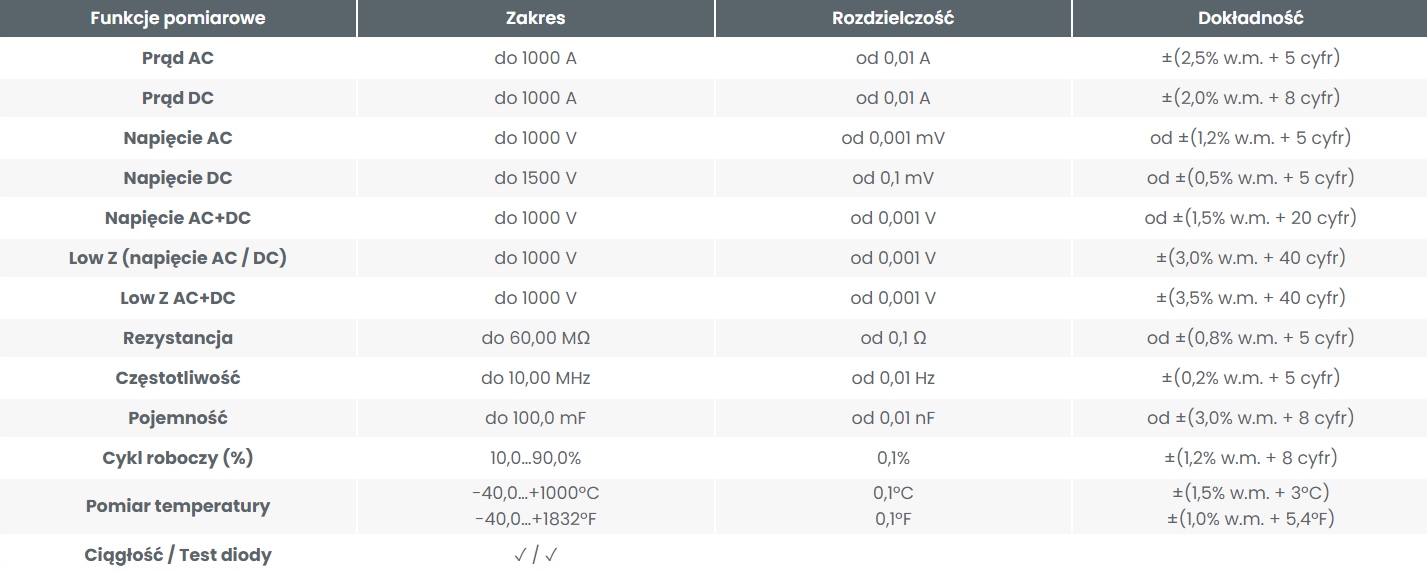Click the Rezystancja row label
Screen dimensions: 1427x571
[x=178, y=338]
